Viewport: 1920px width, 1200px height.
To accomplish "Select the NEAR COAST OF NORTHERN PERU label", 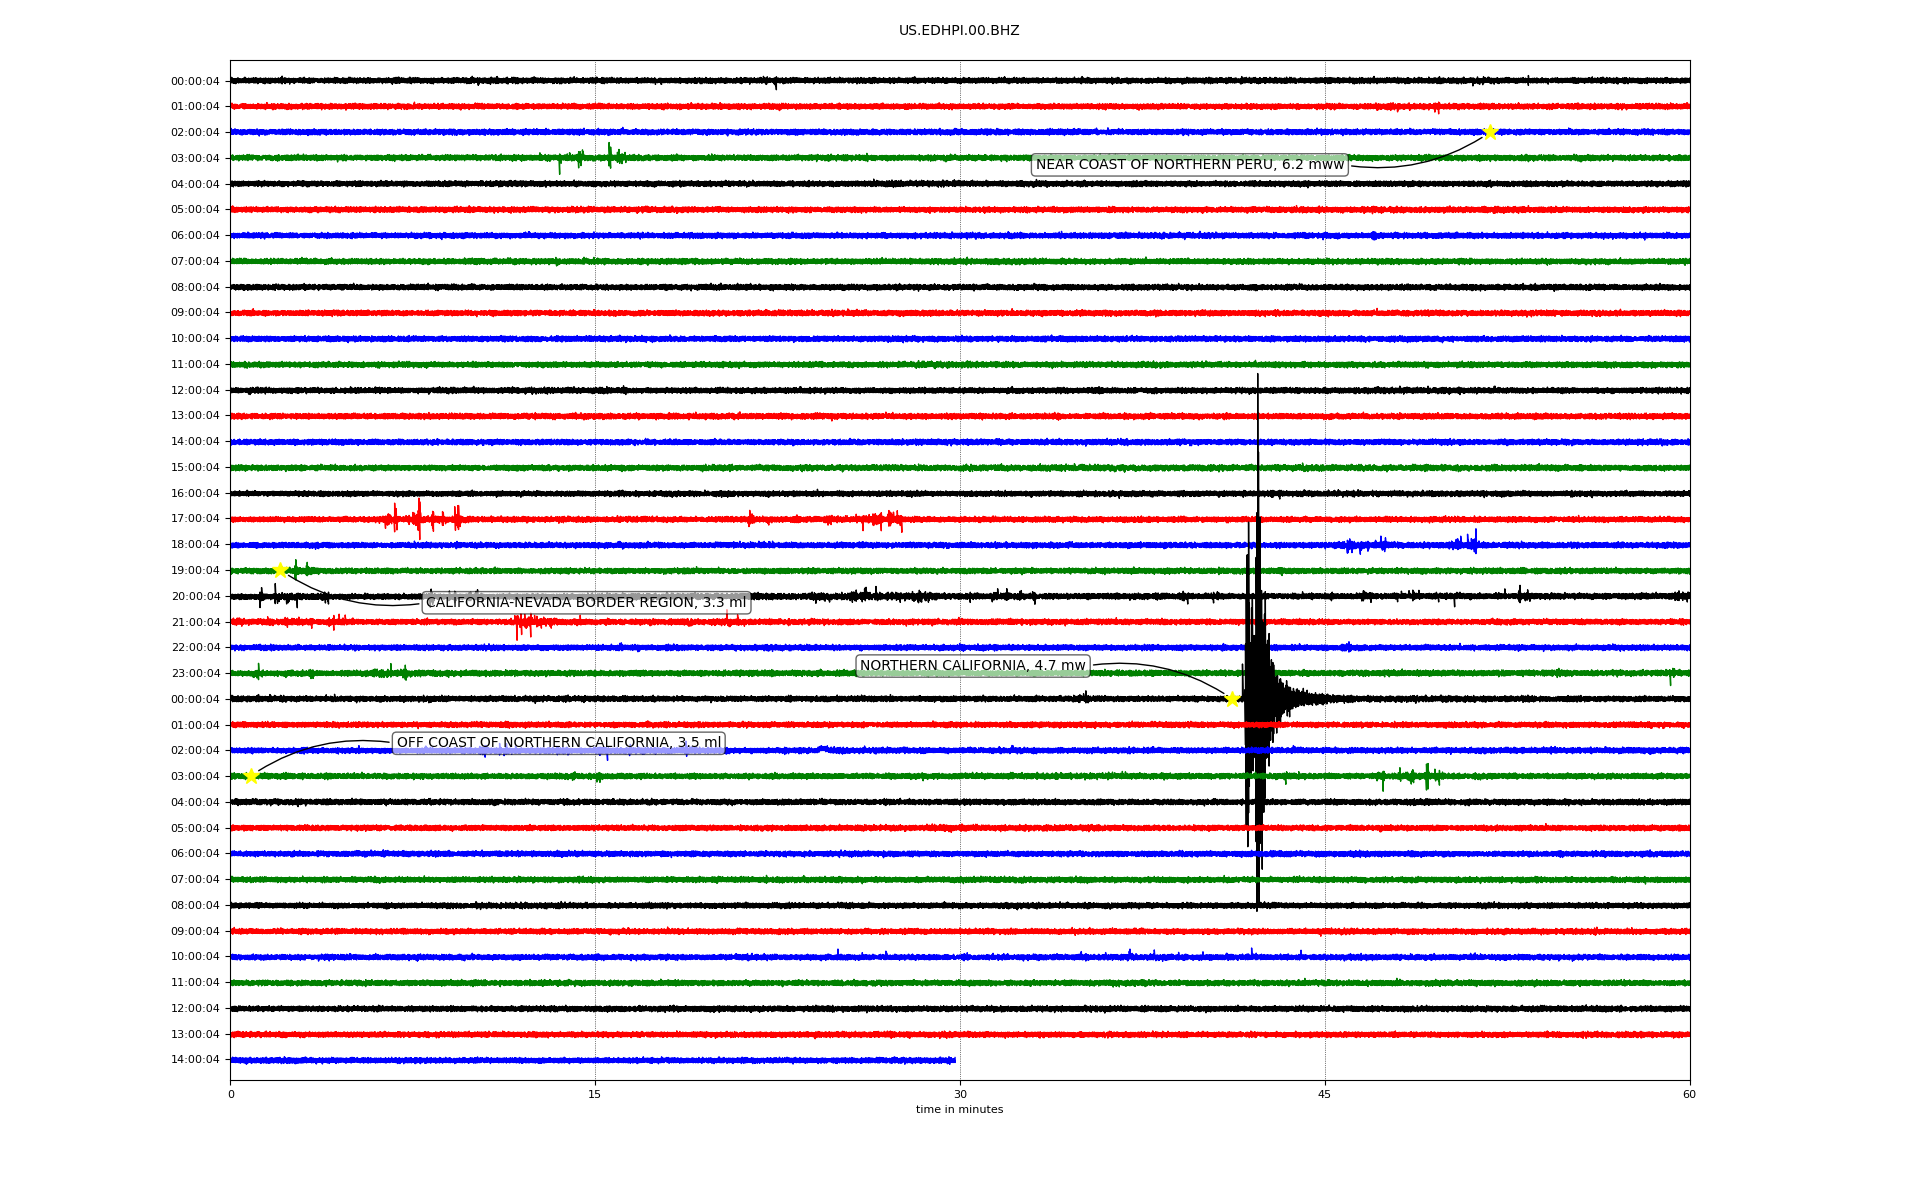I will click(x=1189, y=165).
